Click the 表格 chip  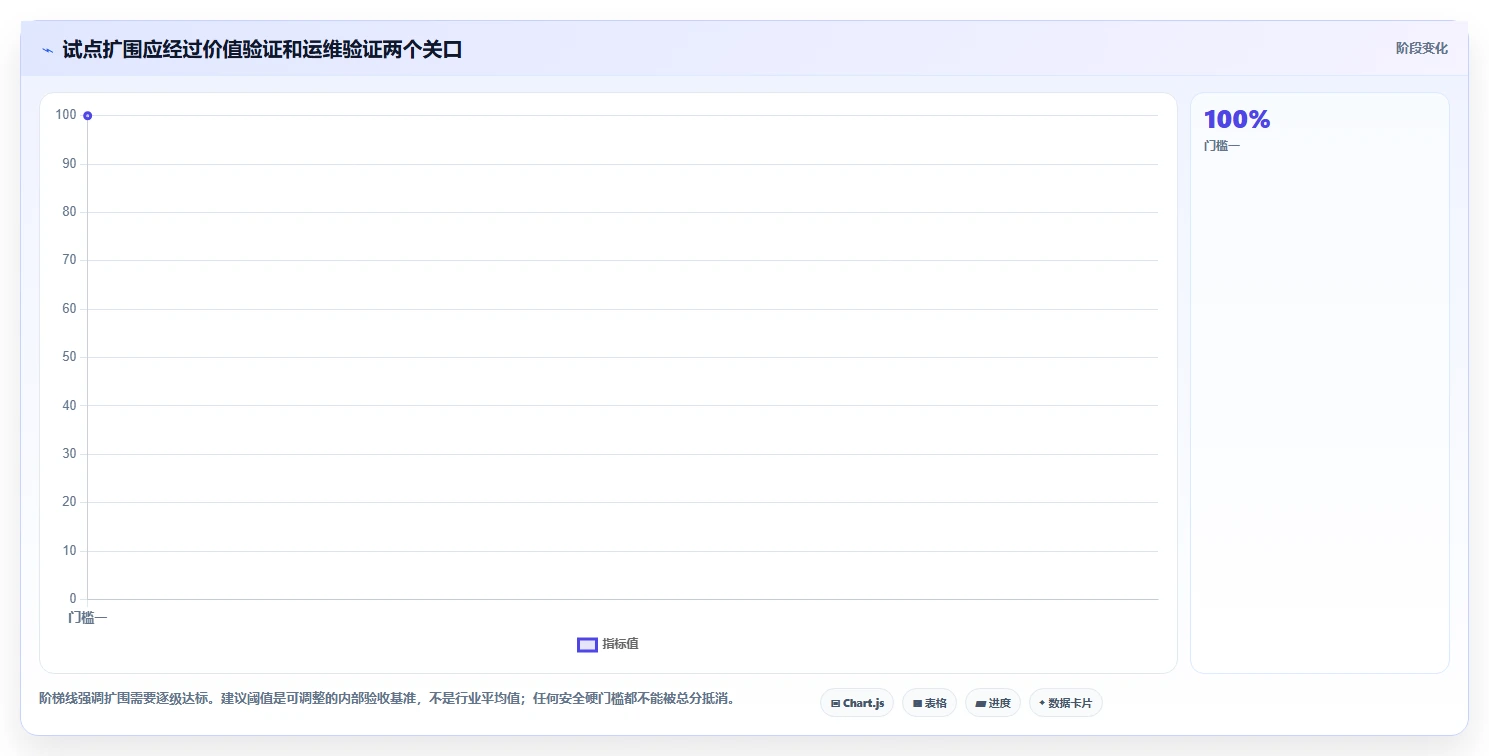(x=929, y=703)
